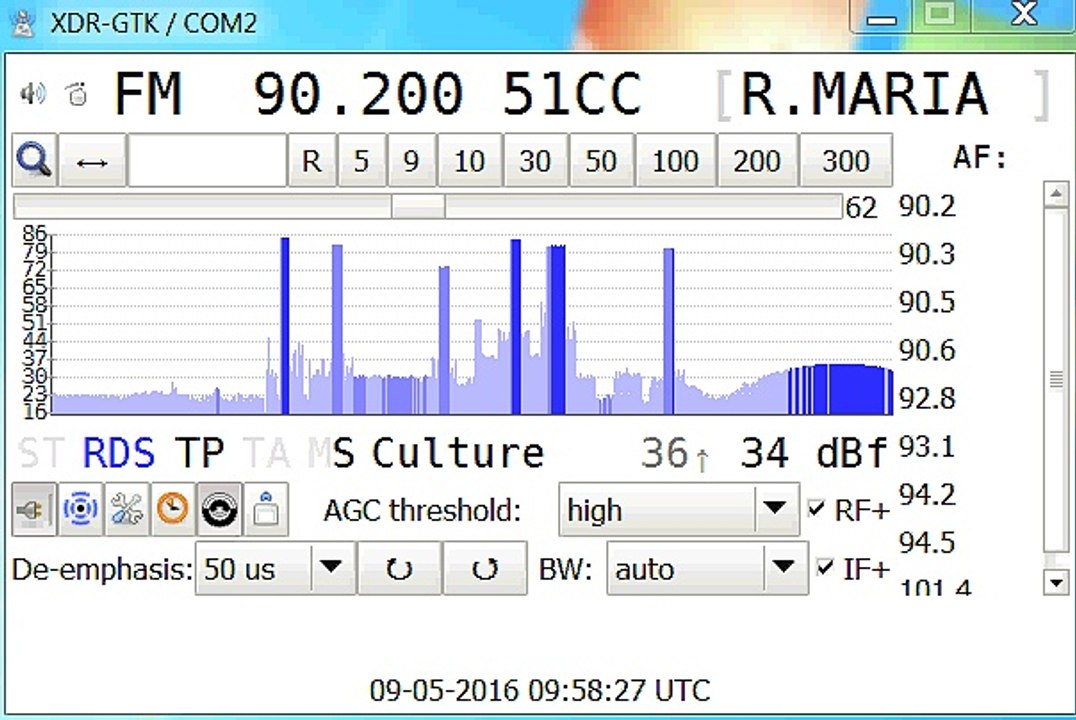1076x720 pixels.
Task: Click the horizontal slider handle showing 62
Action: tap(418, 206)
